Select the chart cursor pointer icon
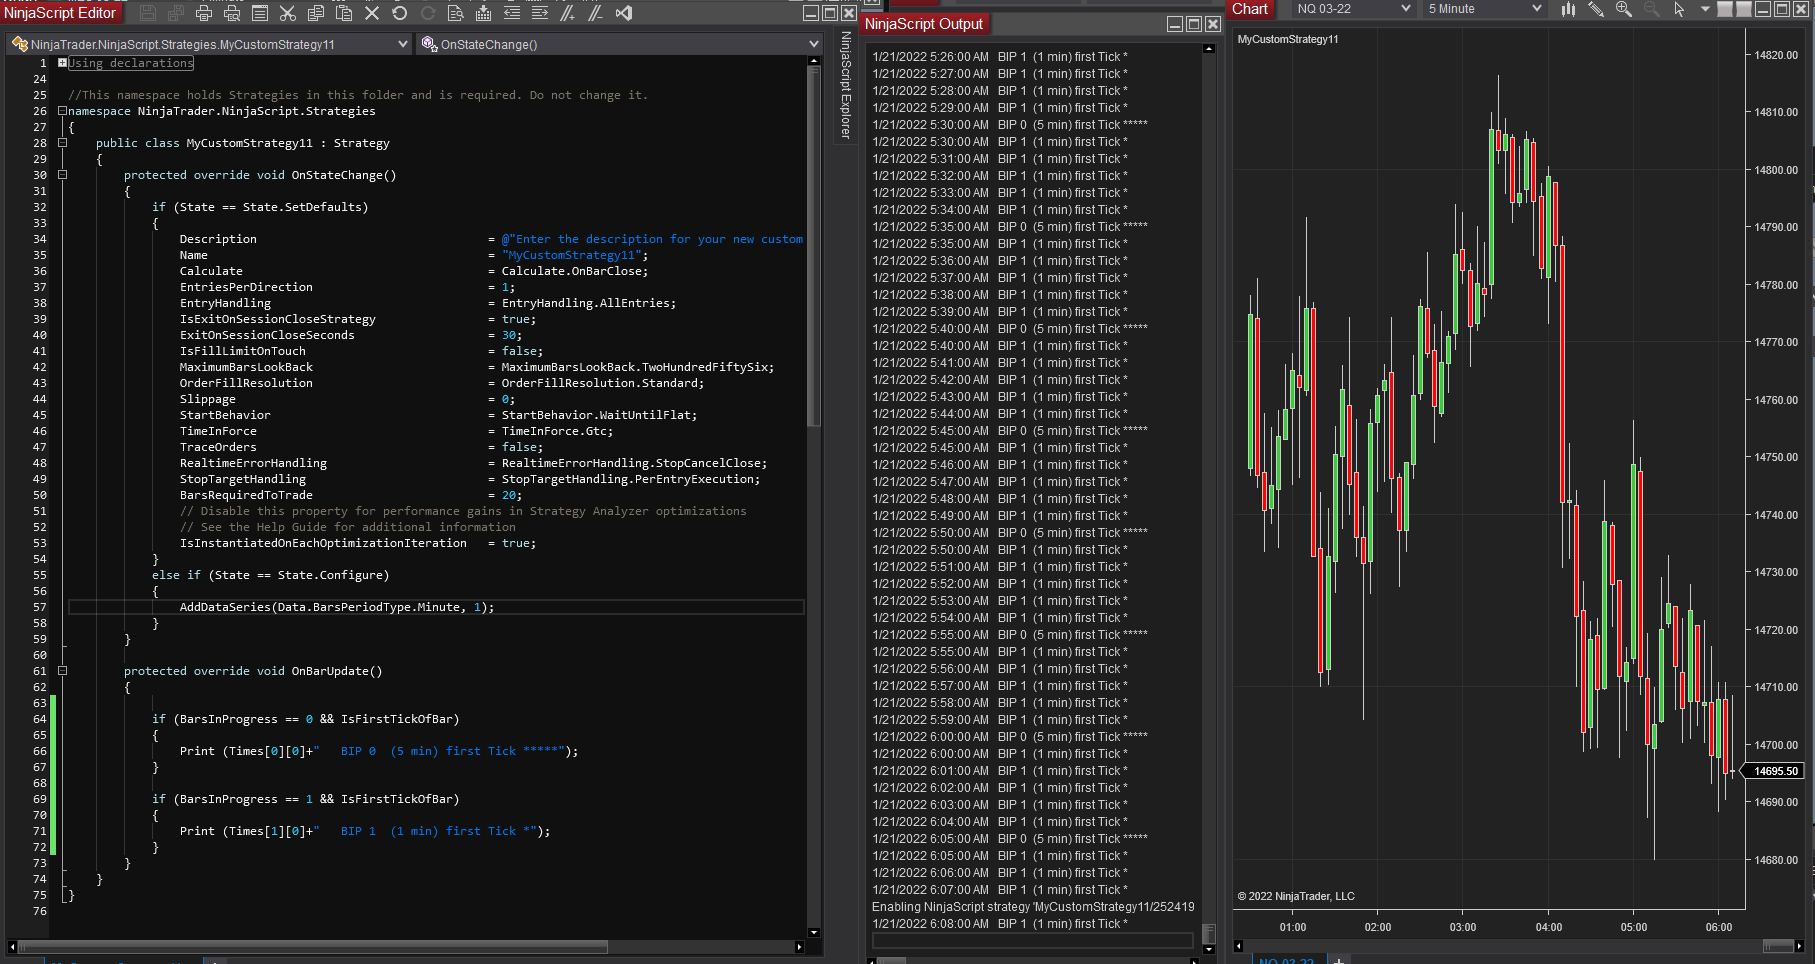The image size is (1815, 964). click(x=1680, y=9)
